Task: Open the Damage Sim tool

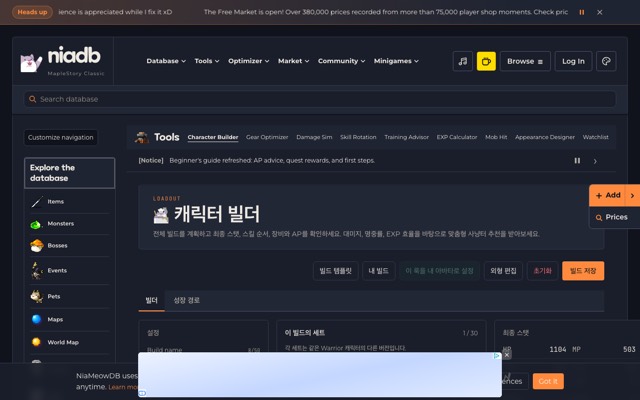Action: pos(314,138)
